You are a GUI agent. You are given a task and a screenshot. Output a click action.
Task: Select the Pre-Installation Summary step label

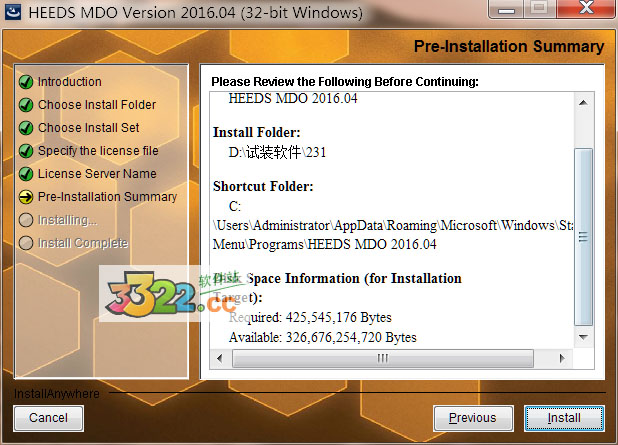[x=108, y=196]
